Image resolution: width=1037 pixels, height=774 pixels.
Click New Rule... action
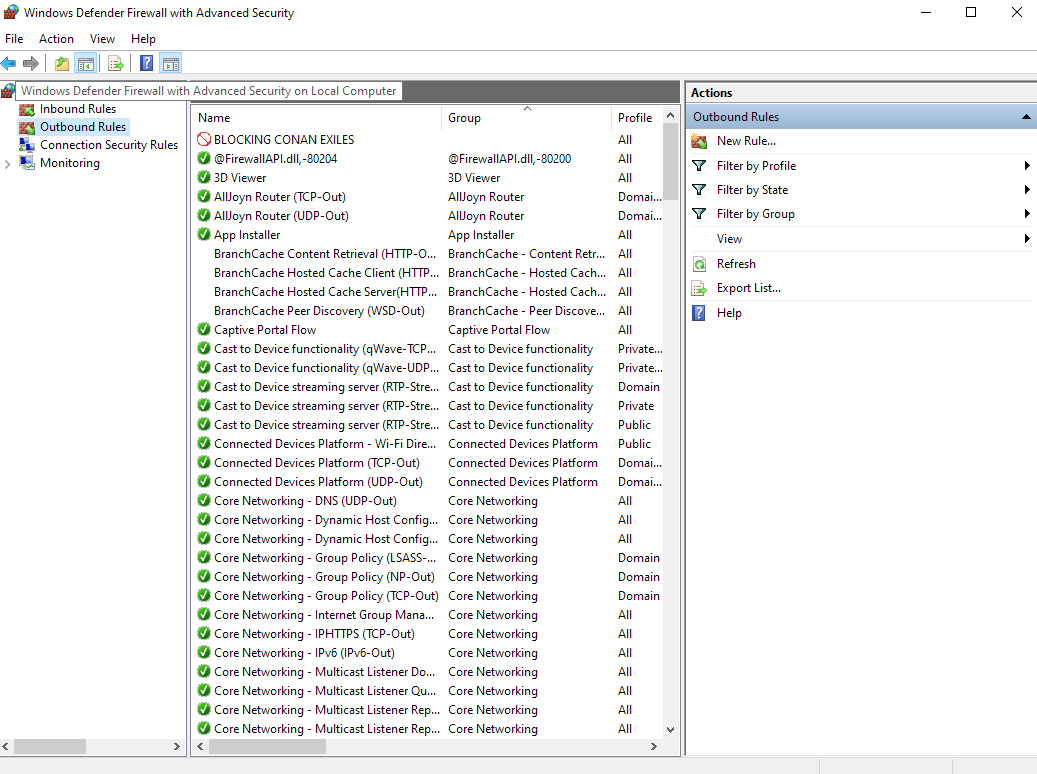[746, 141]
